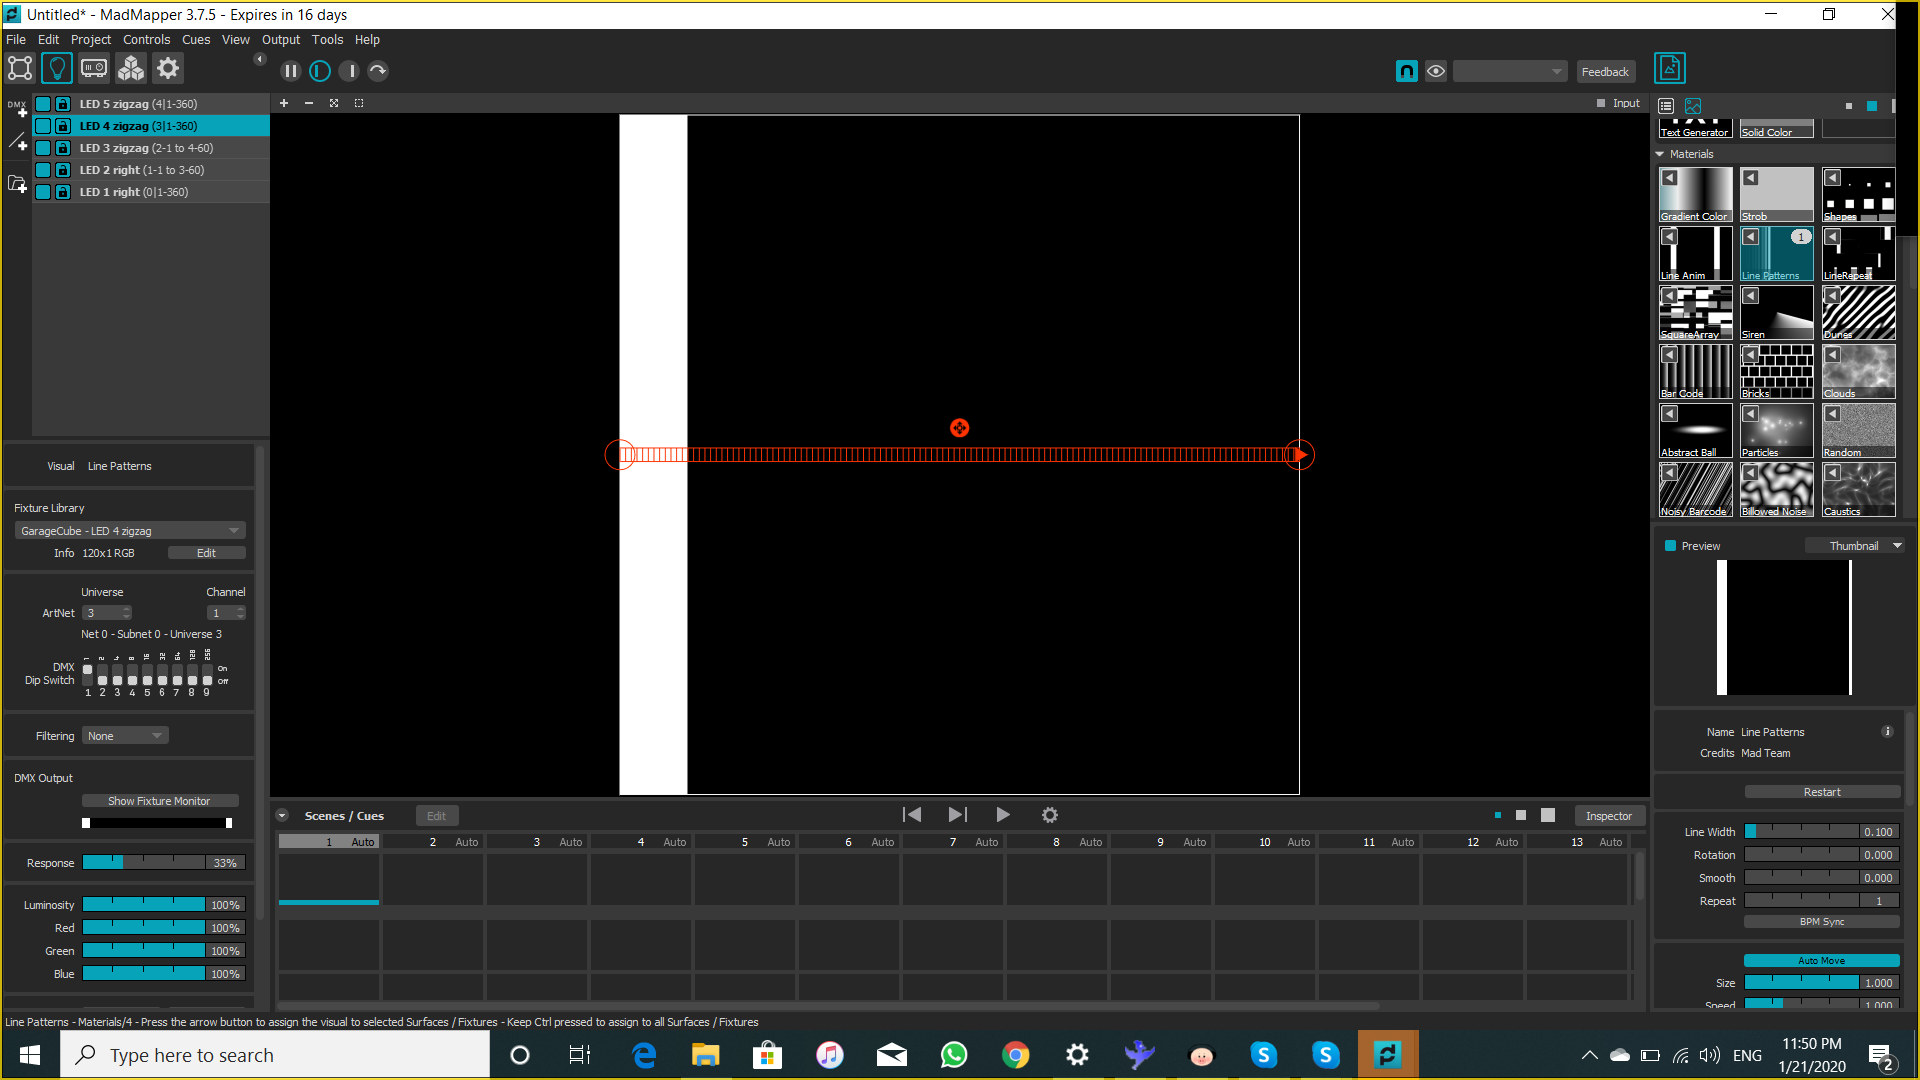Open the Output menu
This screenshot has width=1920, height=1080.
tap(281, 40)
